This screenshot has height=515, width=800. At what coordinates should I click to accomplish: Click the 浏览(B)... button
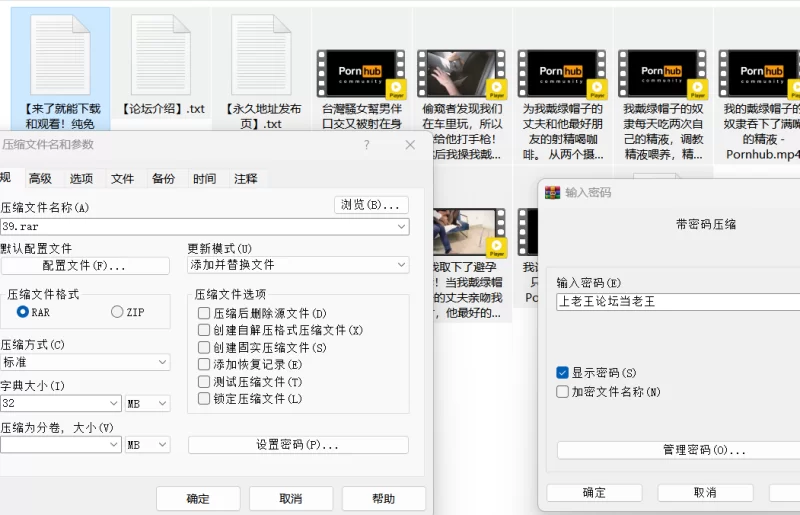point(371,205)
